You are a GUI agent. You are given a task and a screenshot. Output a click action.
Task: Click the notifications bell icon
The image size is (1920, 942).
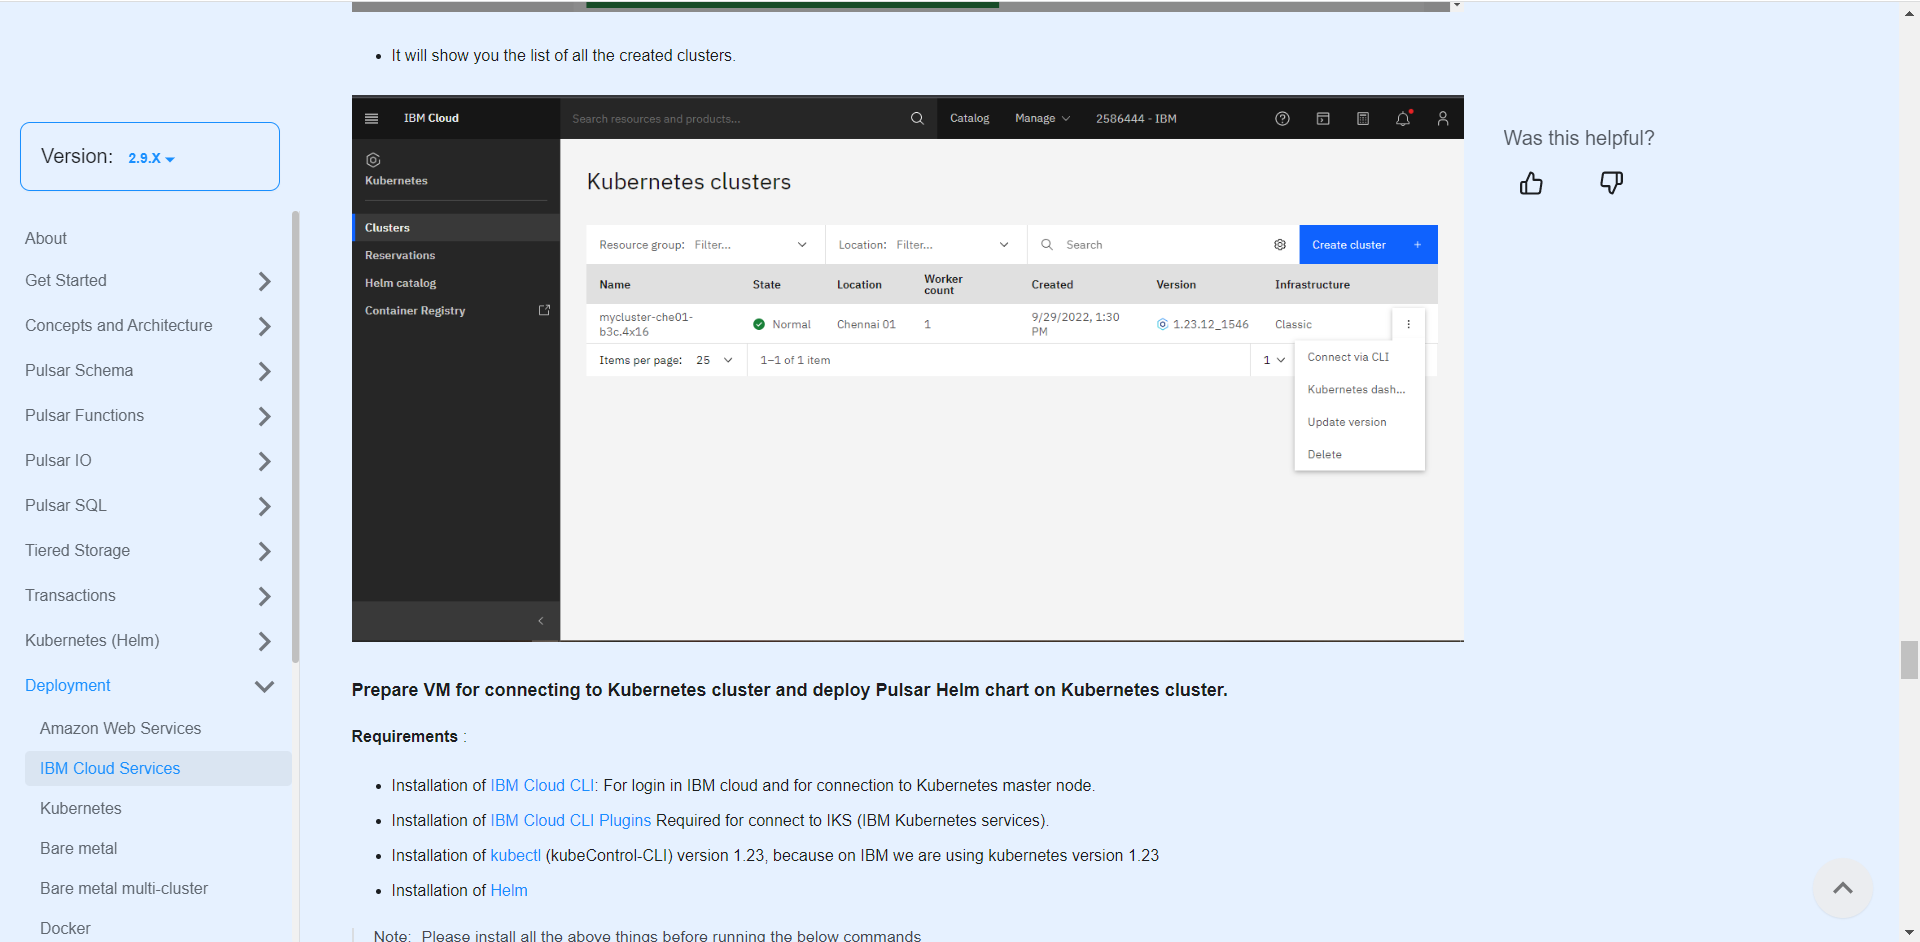[x=1403, y=118]
